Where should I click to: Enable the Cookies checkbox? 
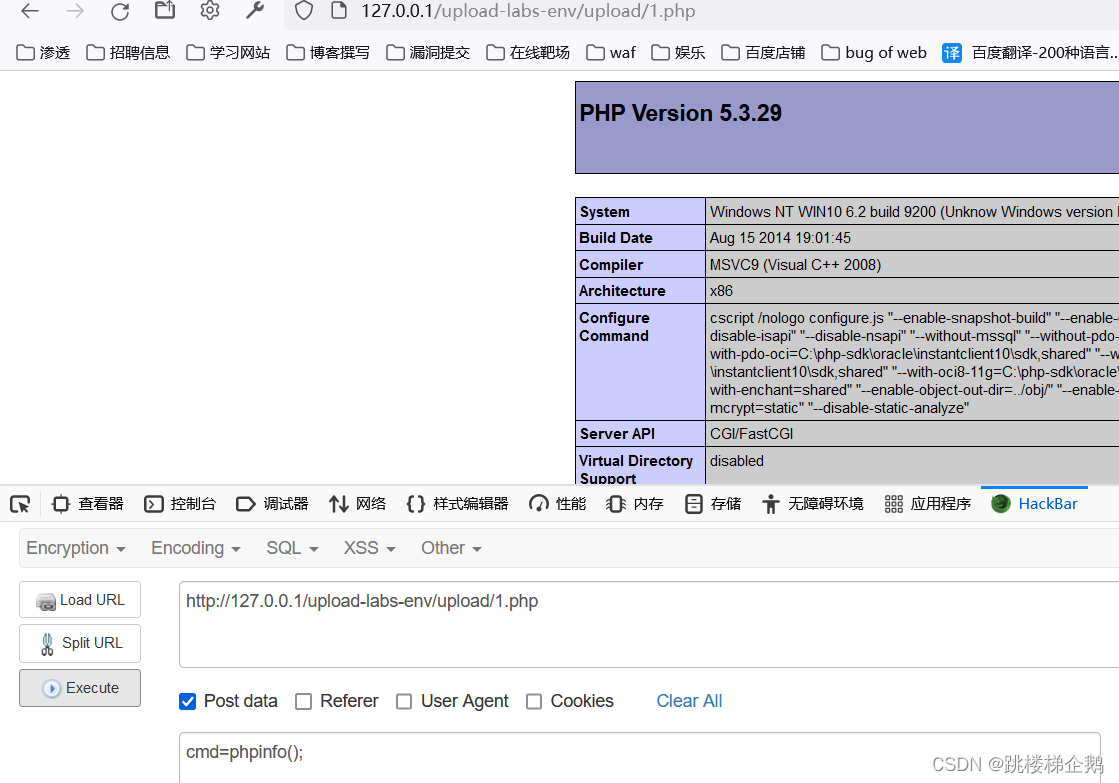pos(534,702)
